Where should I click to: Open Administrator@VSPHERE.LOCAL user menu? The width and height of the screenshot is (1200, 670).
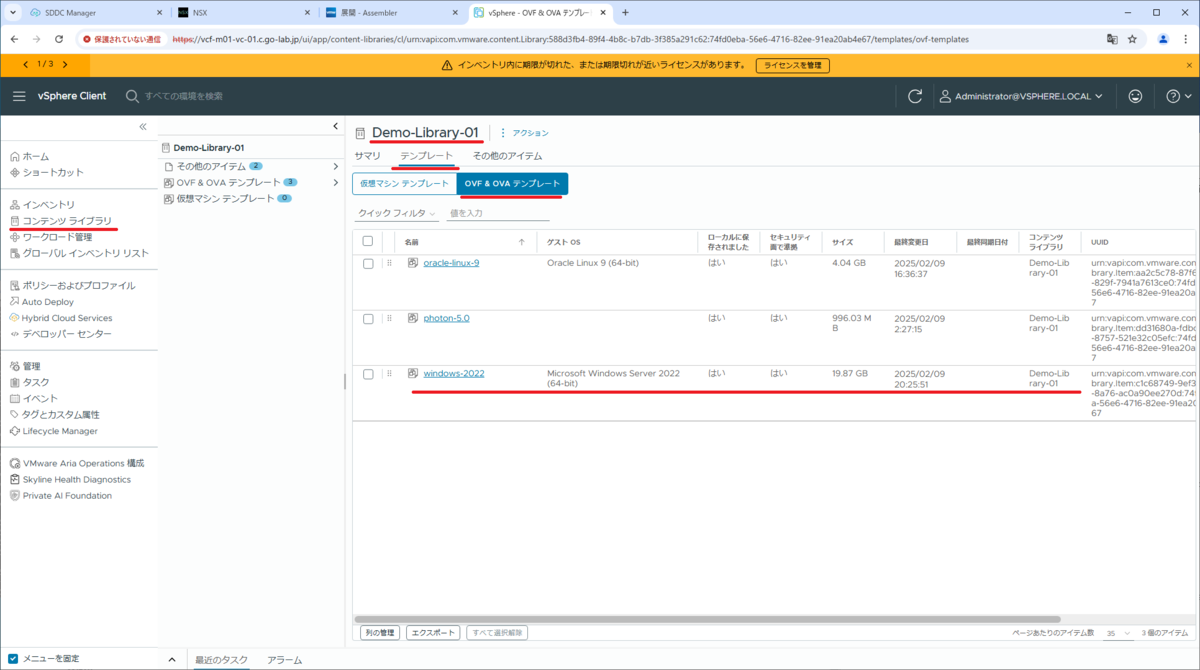tap(1021, 96)
